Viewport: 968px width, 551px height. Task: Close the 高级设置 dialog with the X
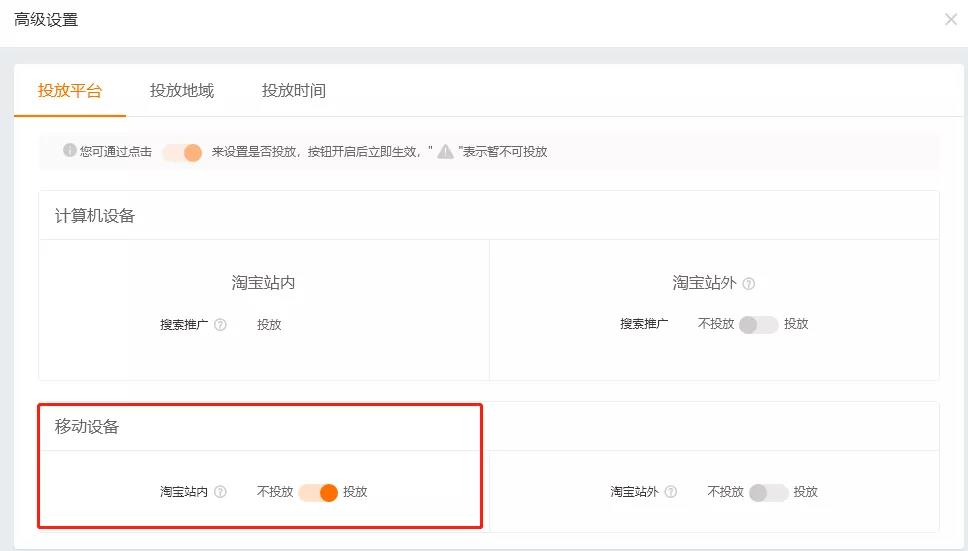(951, 20)
